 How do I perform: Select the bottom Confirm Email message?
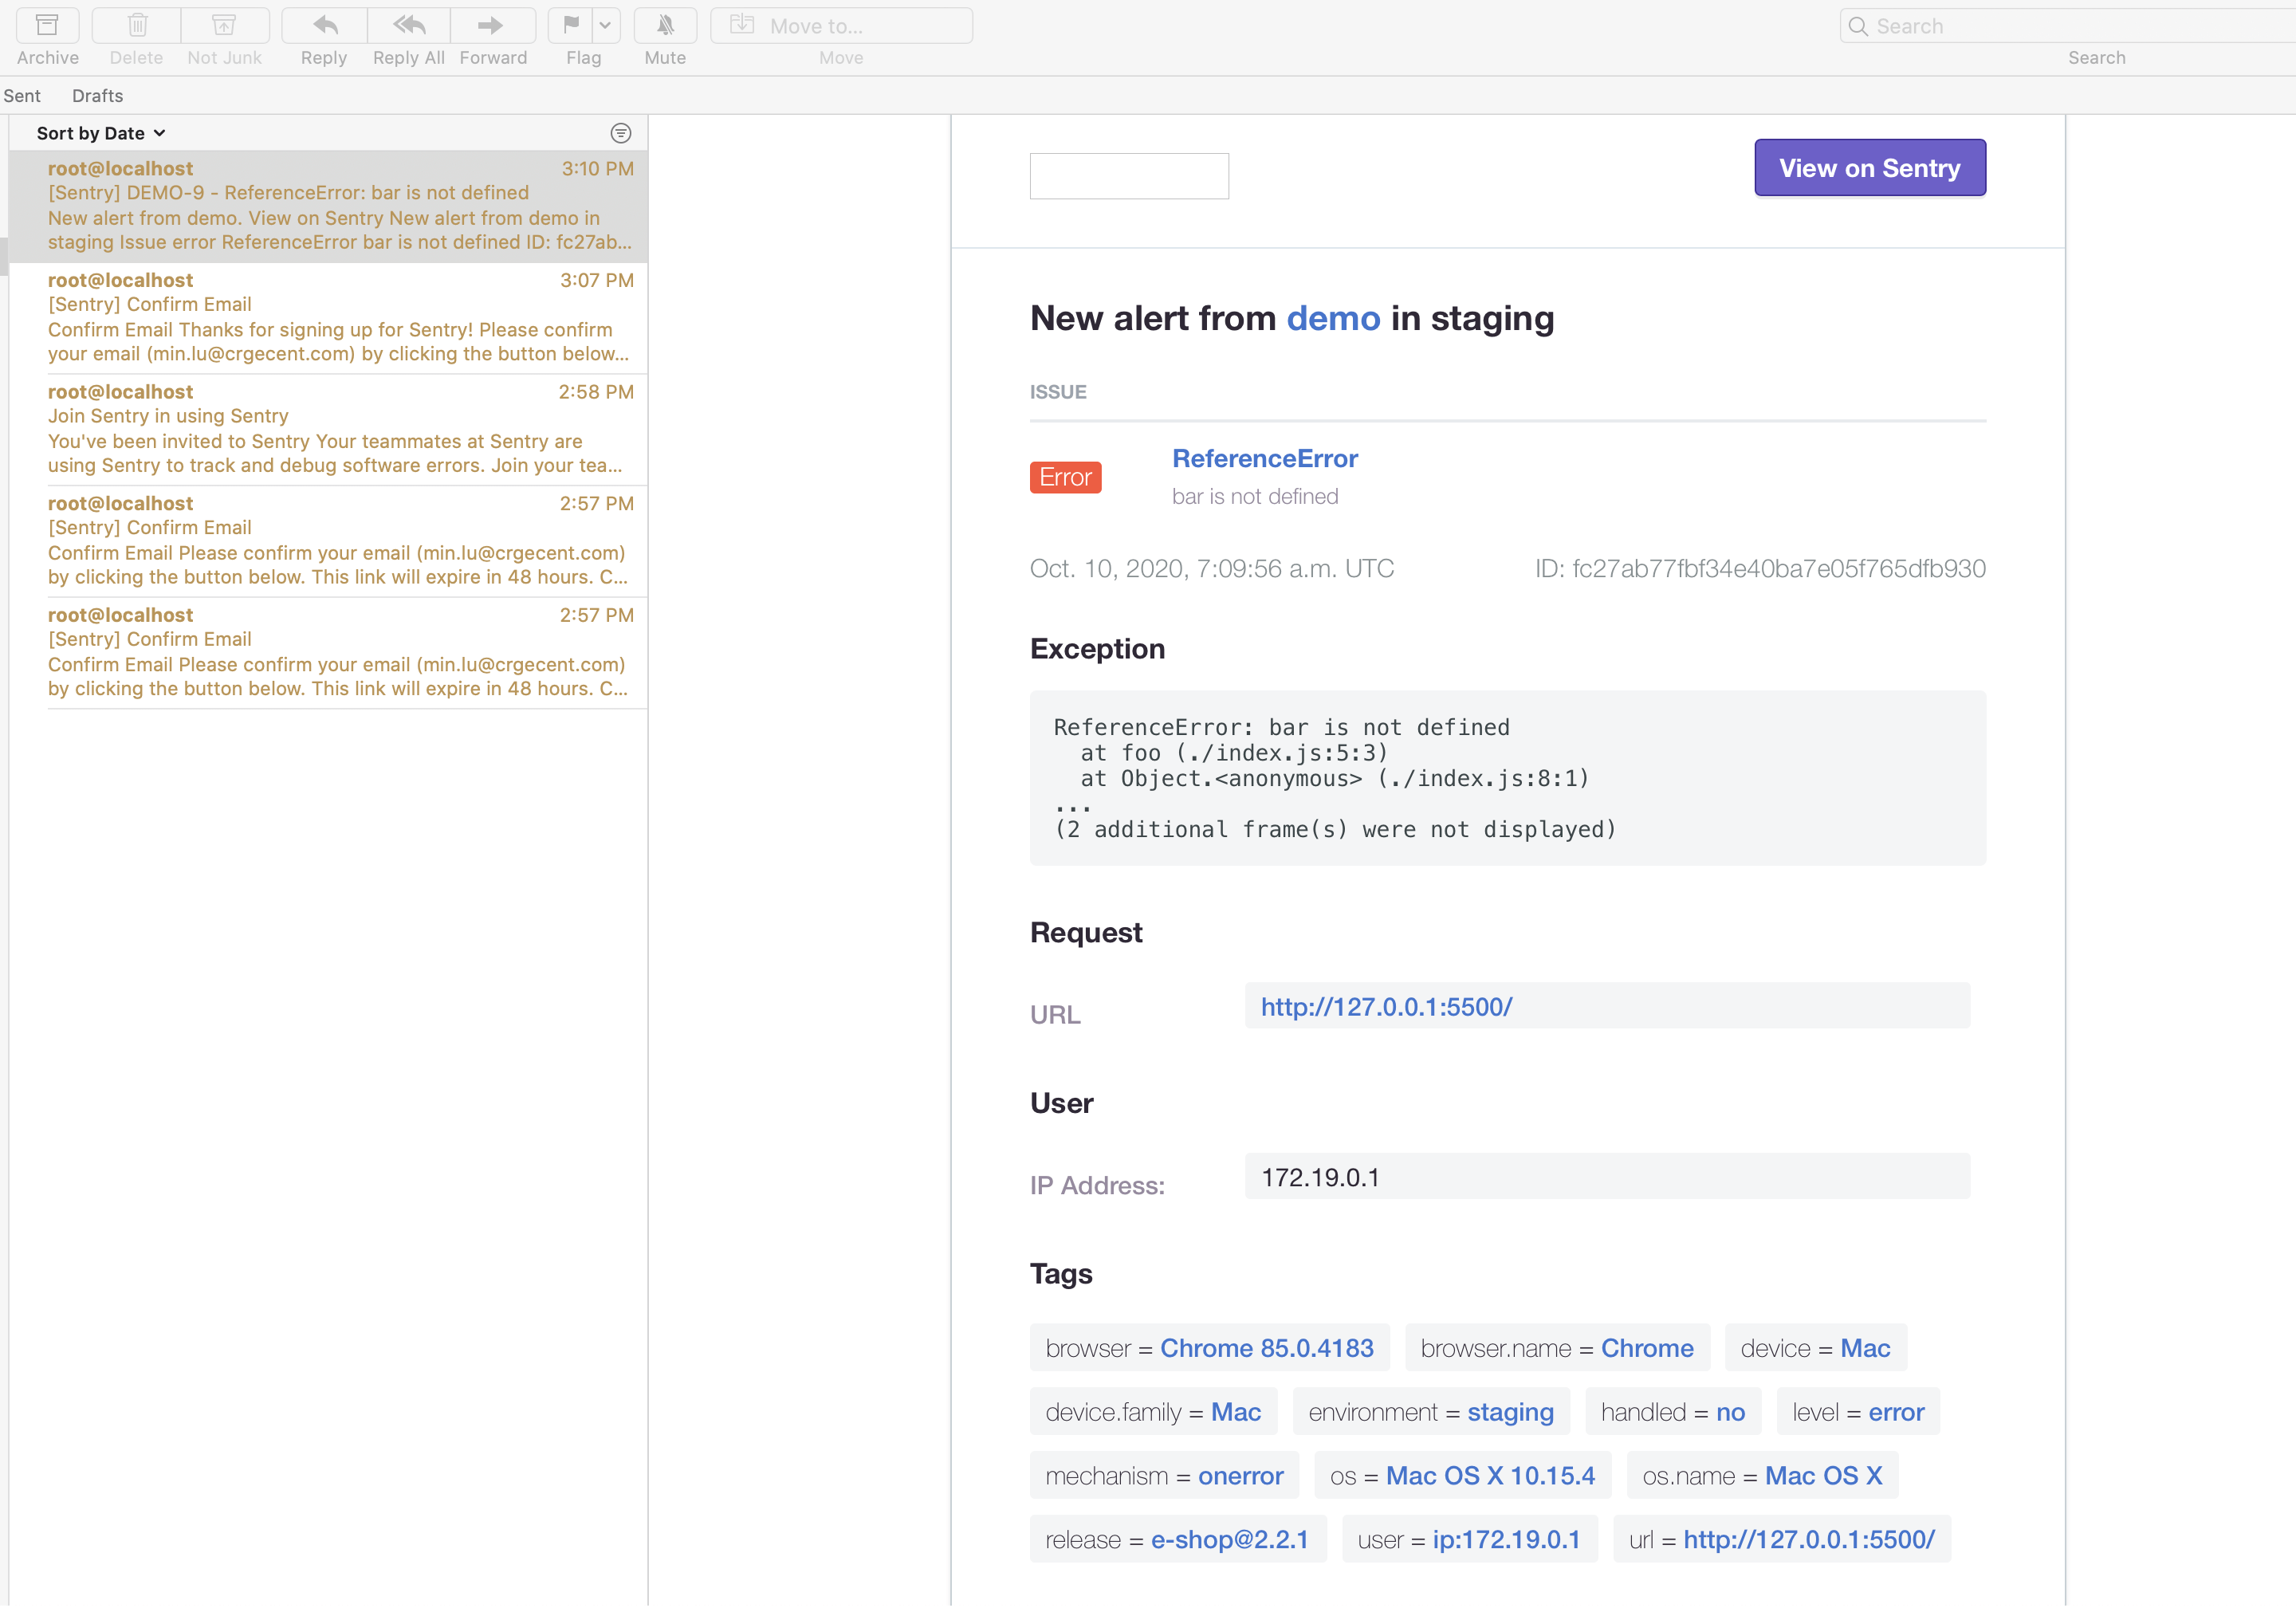pos(328,653)
